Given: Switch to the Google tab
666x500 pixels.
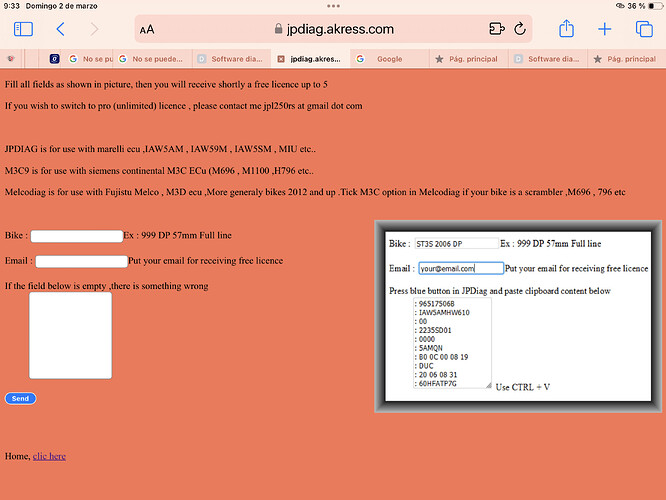Looking at the screenshot, I should point(389,59).
